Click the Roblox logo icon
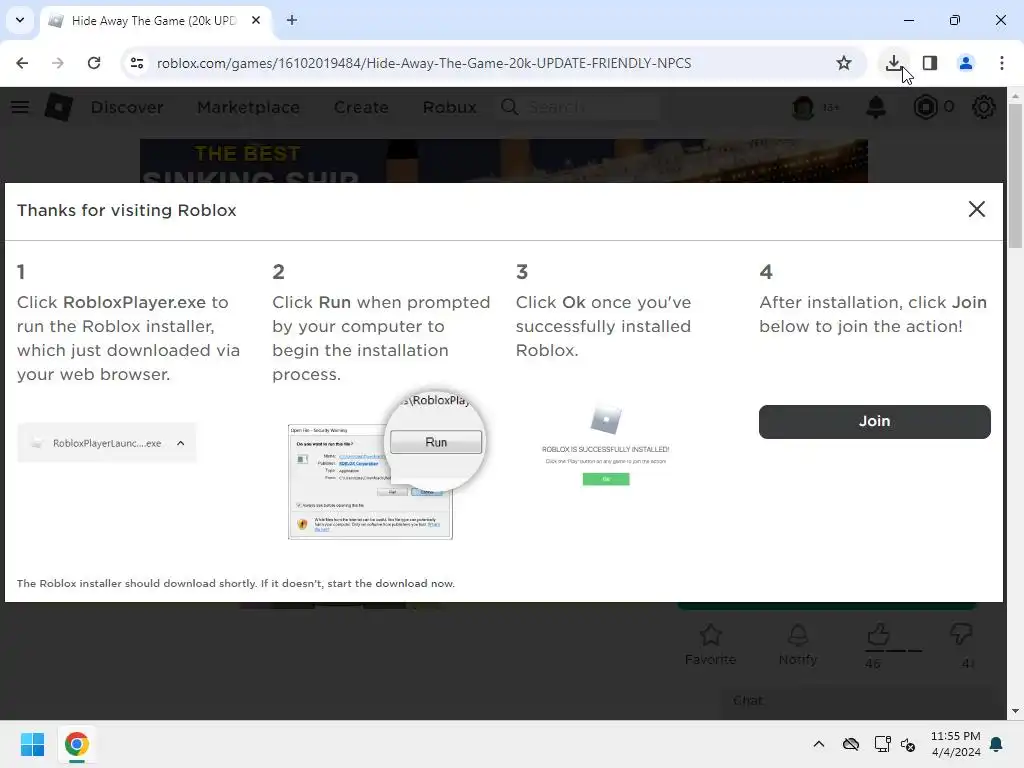Image resolution: width=1024 pixels, height=768 pixels. pos(59,107)
